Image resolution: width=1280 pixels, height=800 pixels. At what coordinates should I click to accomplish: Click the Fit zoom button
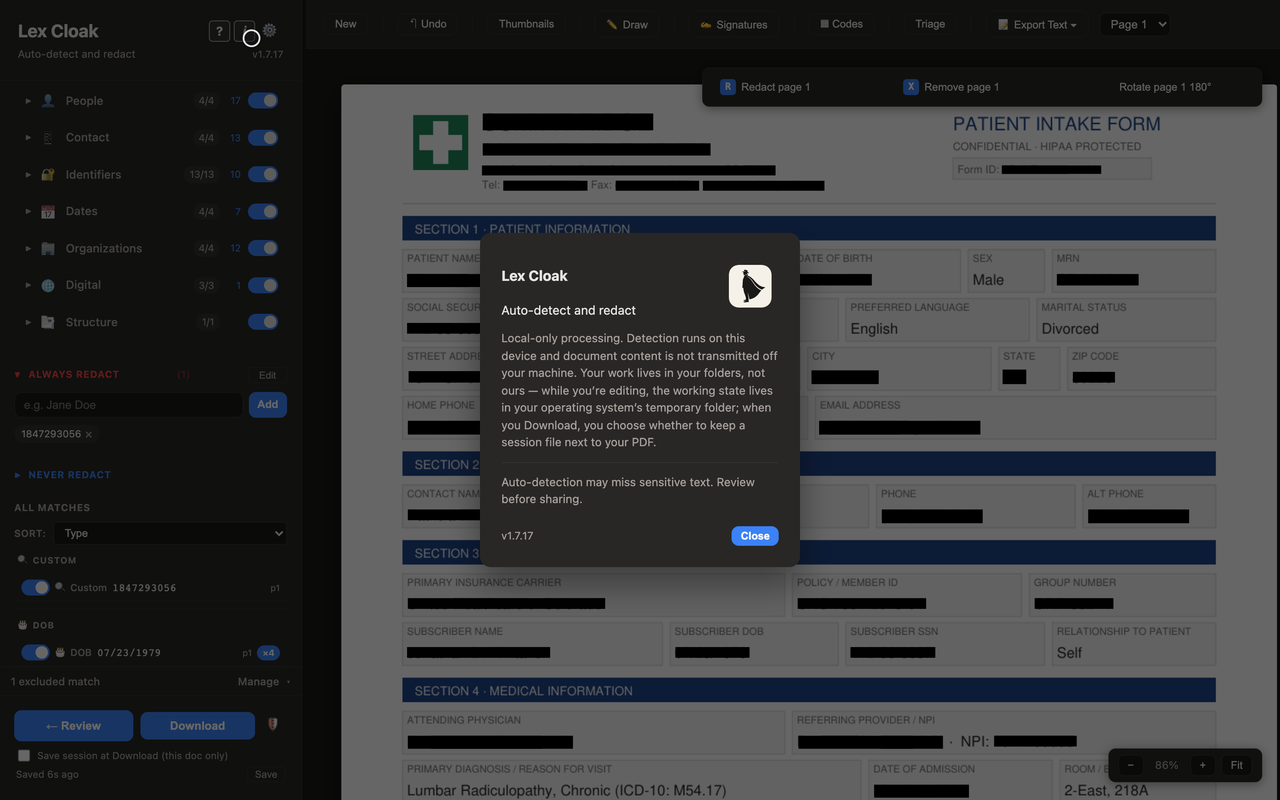[x=1237, y=765]
